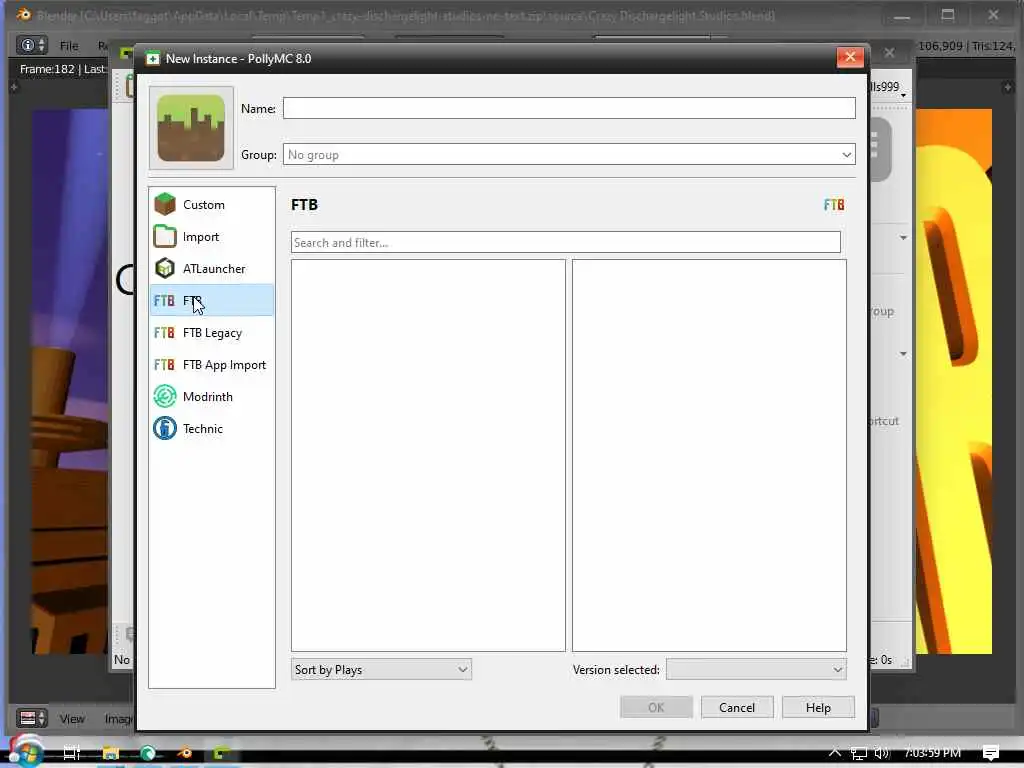Close the Blender window

pyautogui.click(x=993, y=15)
